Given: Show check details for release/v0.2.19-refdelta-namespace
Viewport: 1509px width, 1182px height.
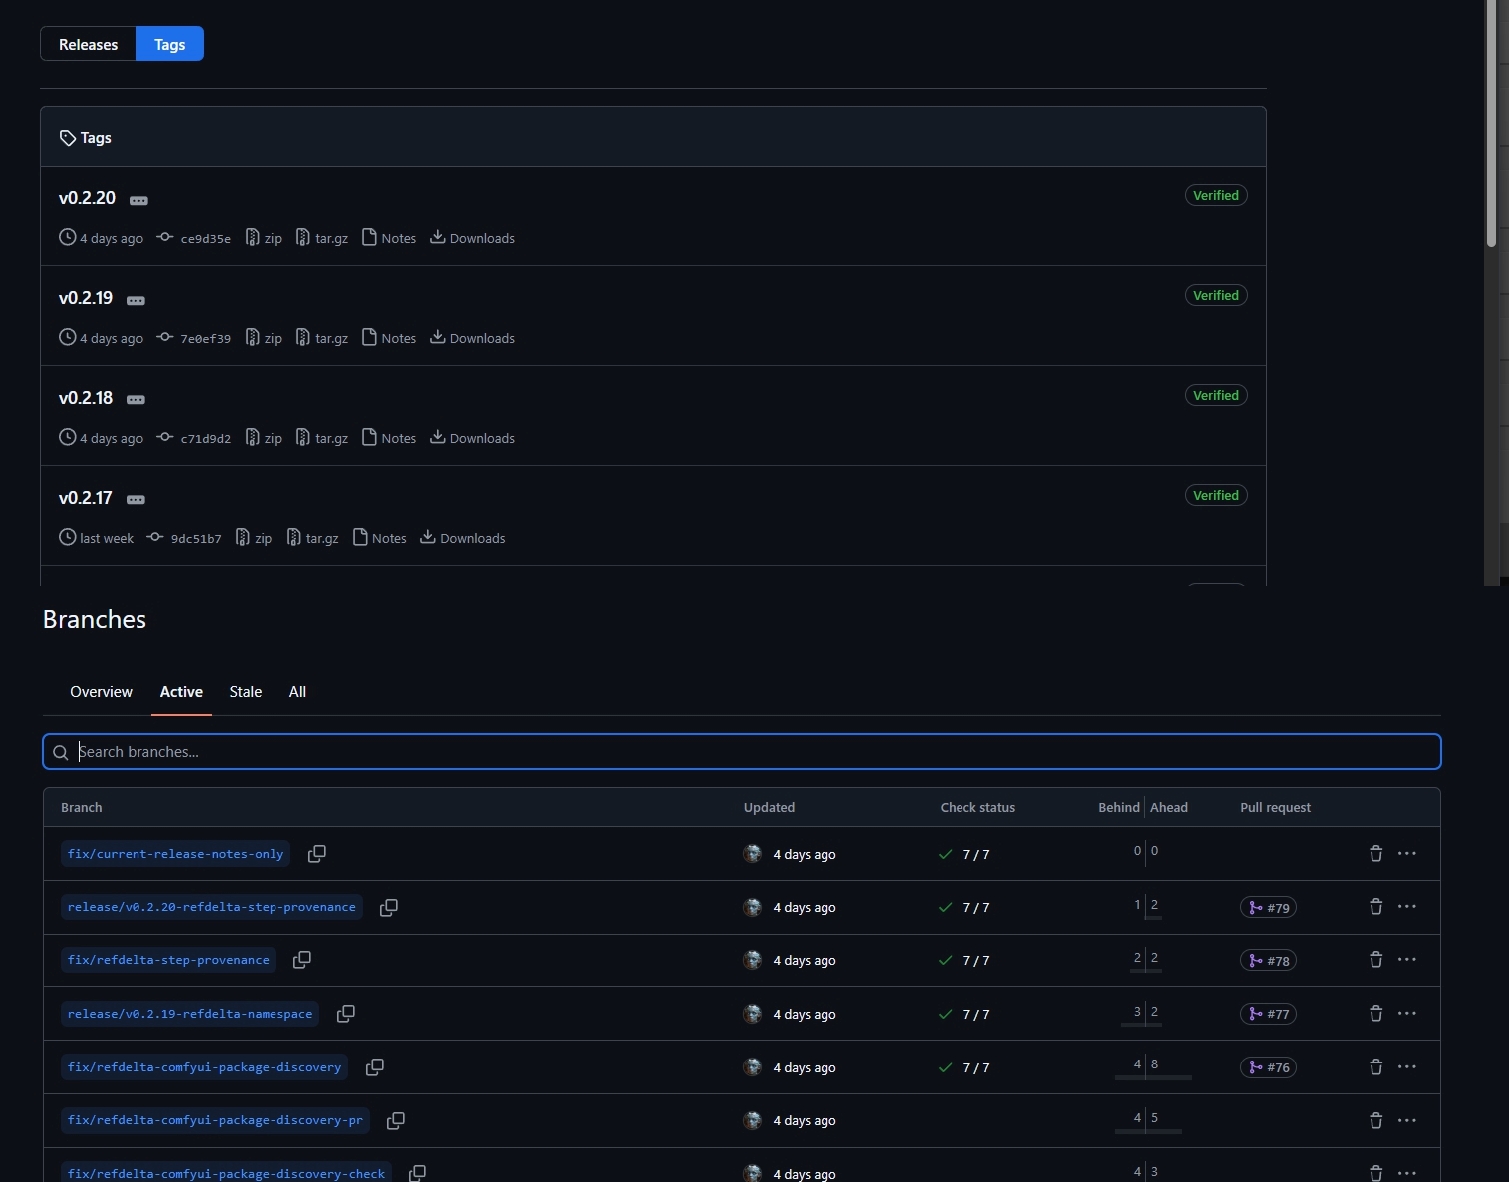Looking at the screenshot, I should (964, 1015).
